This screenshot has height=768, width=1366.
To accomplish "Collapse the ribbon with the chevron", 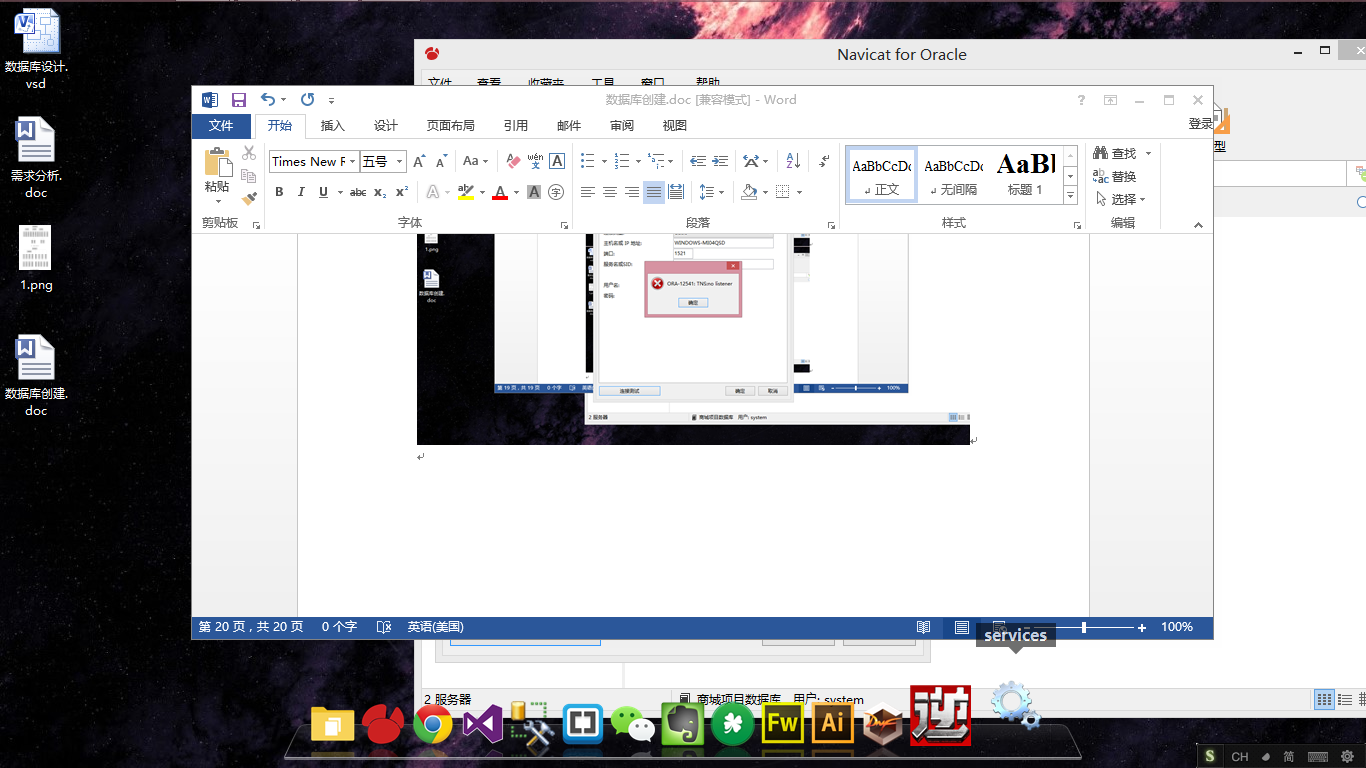I will tap(1198, 225).
